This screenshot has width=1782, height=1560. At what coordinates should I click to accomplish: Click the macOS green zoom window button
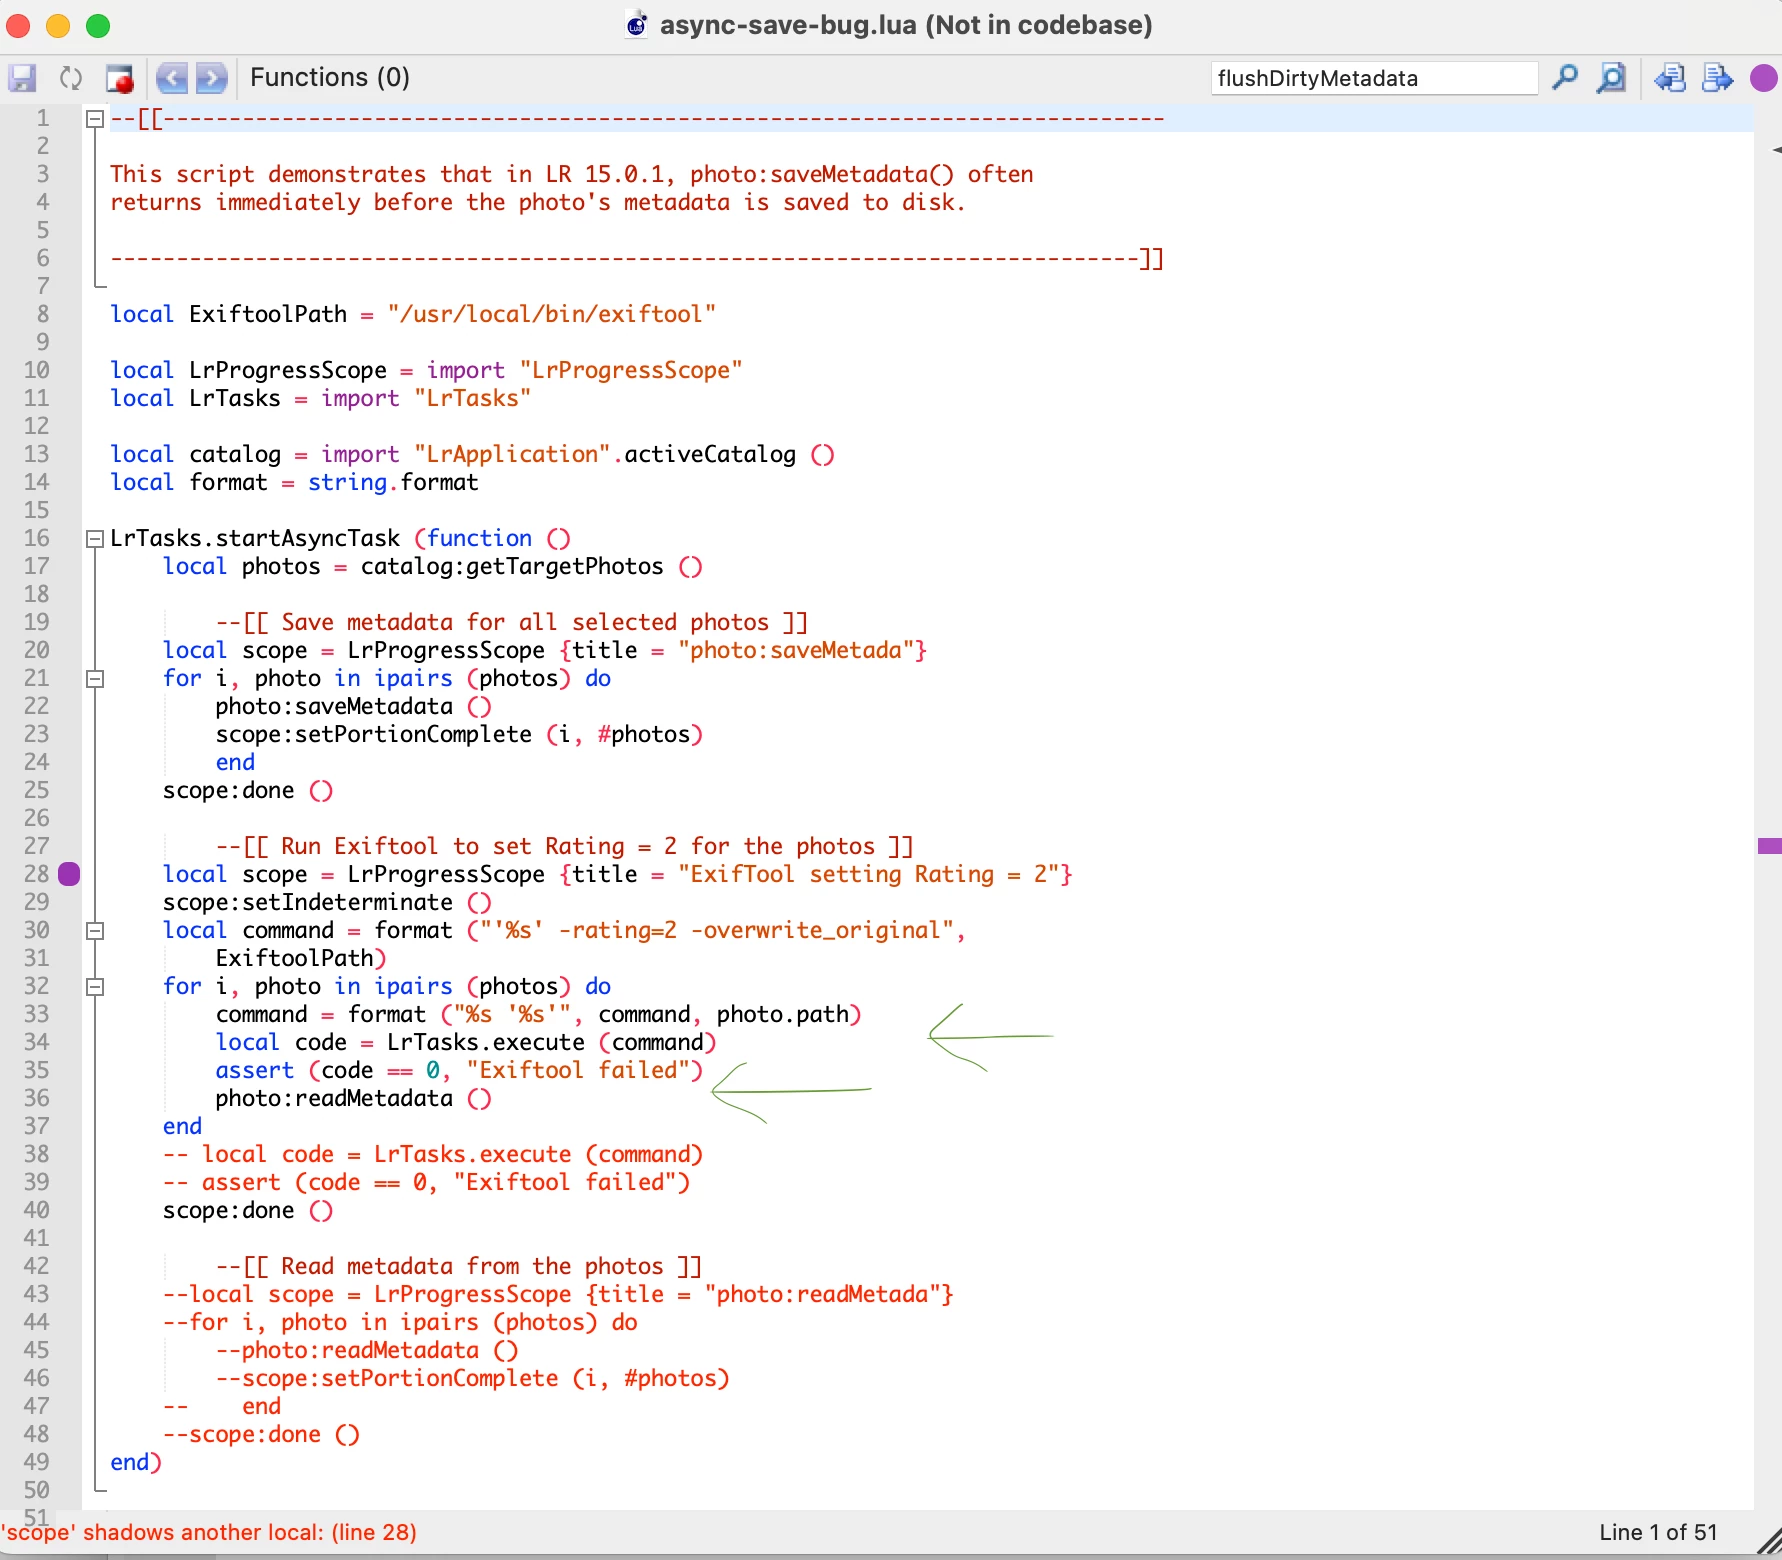(x=98, y=25)
